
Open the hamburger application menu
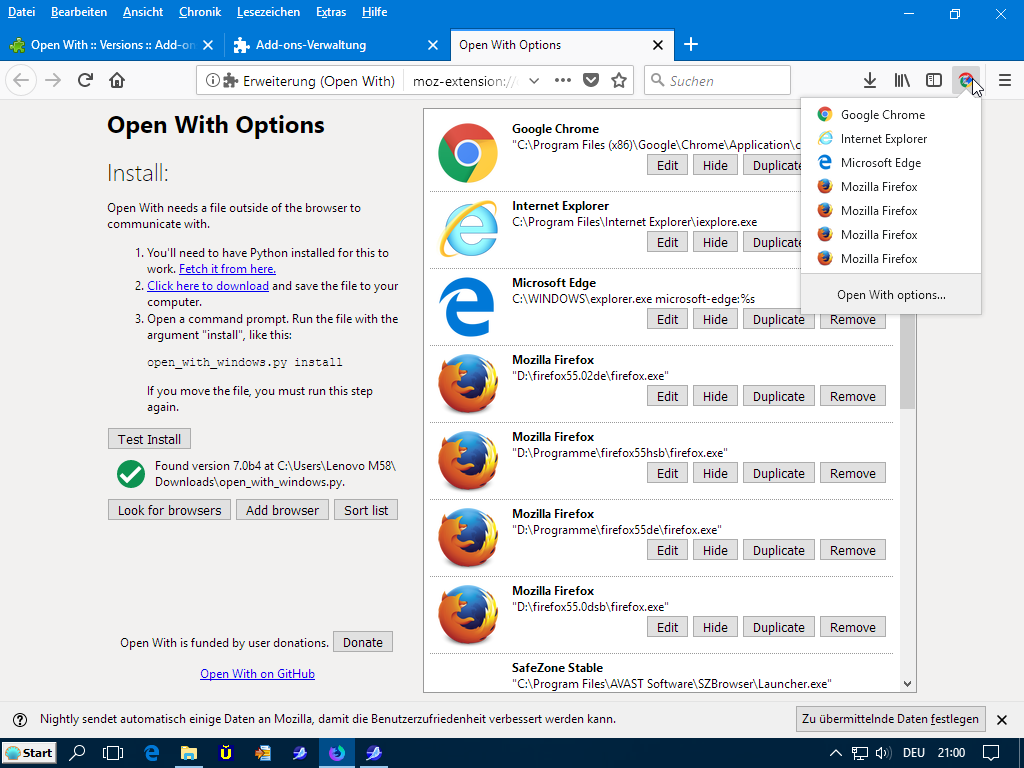point(1004,81)
